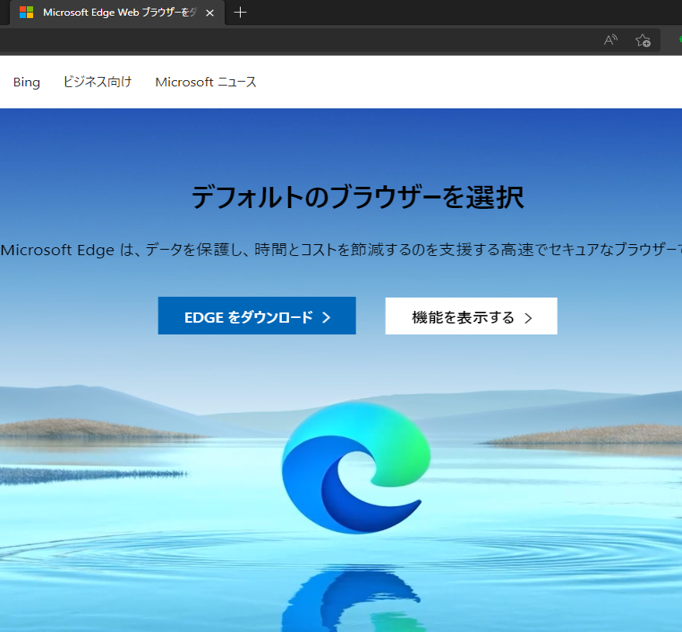Image resolution: width=682 pixels, height=632 pixels.
Task: Click the Microsoft Edge は、データを保護し description text
Action: pos(341,250)
